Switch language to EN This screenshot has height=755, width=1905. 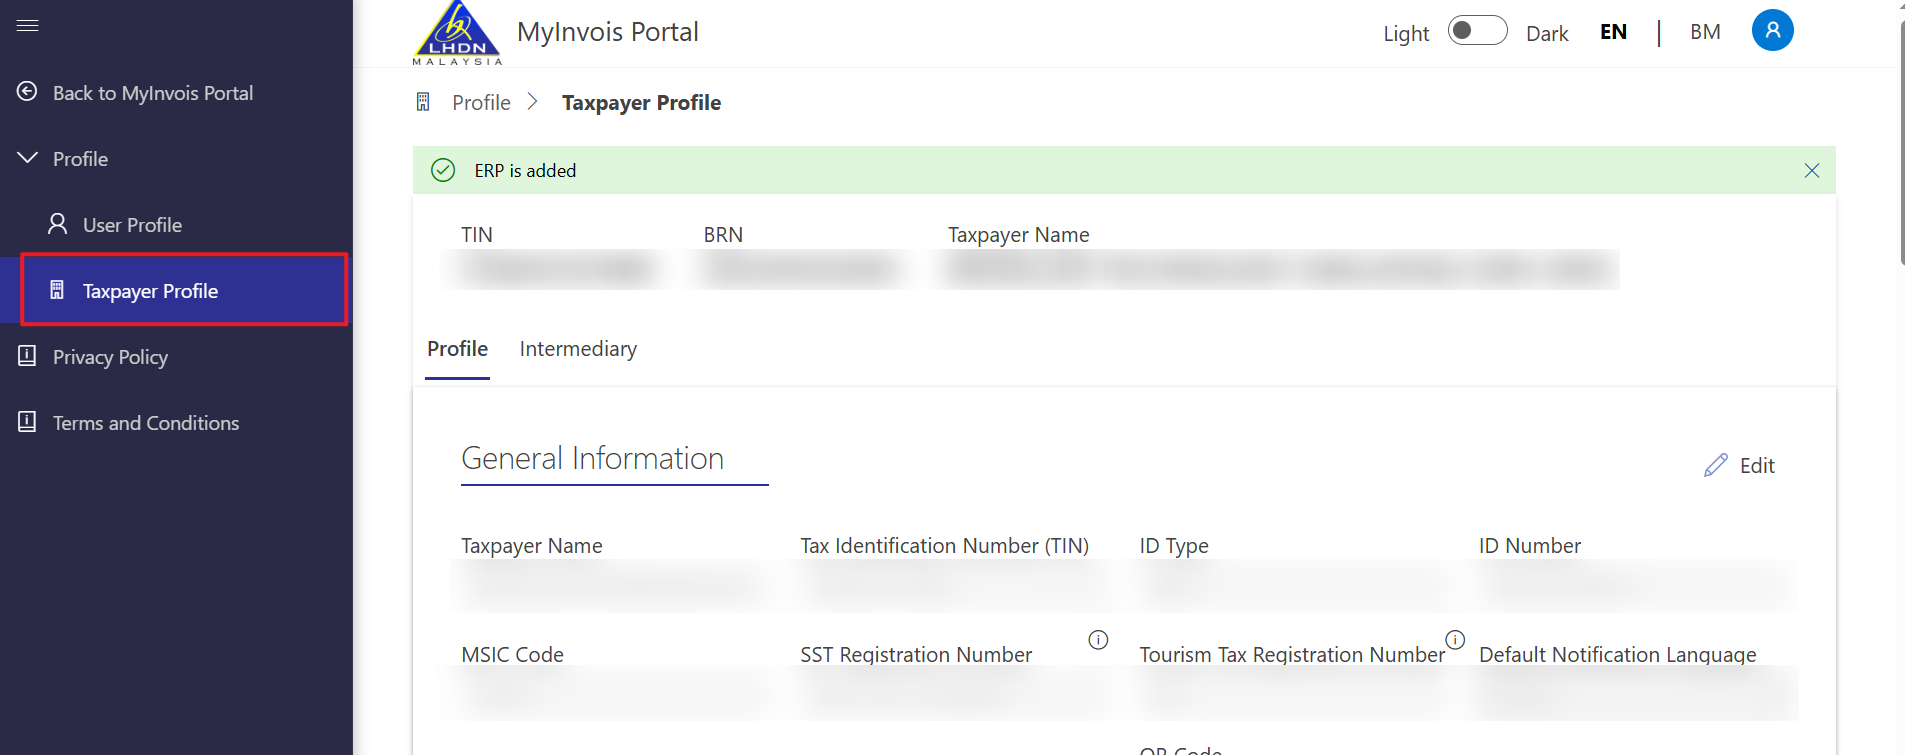pos(1613,32)
